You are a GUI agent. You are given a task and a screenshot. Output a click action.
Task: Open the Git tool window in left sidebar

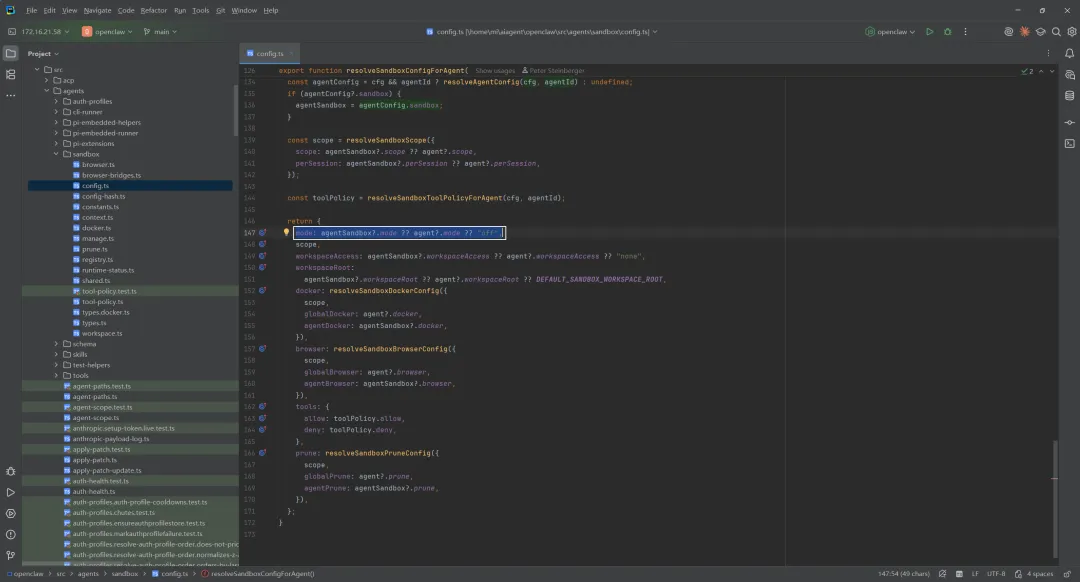11,555
